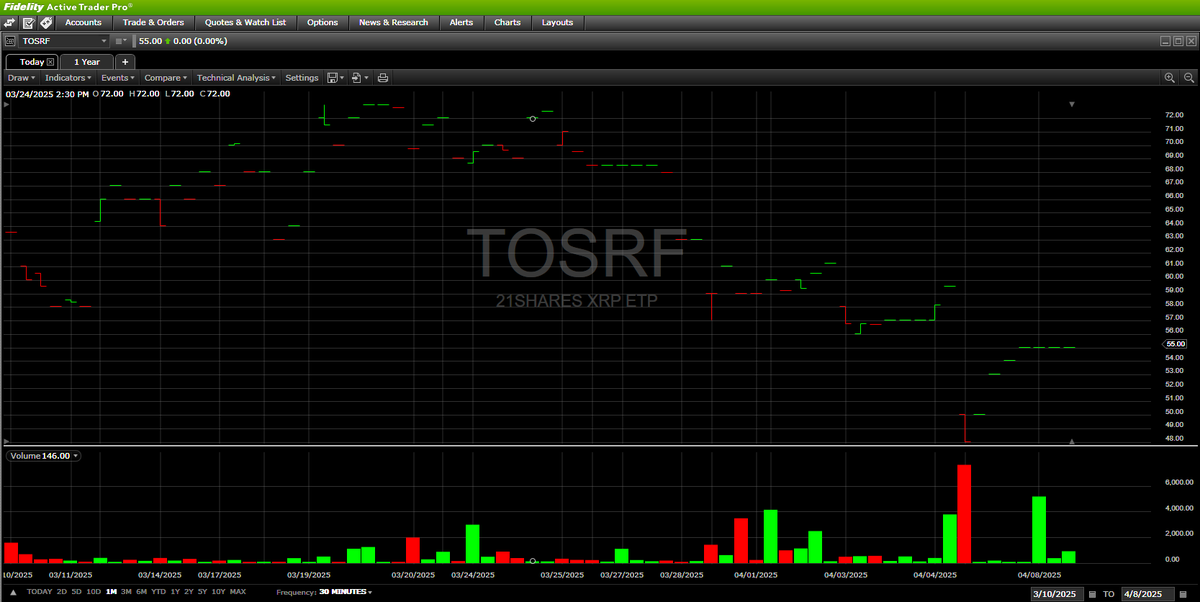Expand the Compare dropdown

tap(165, 77)
